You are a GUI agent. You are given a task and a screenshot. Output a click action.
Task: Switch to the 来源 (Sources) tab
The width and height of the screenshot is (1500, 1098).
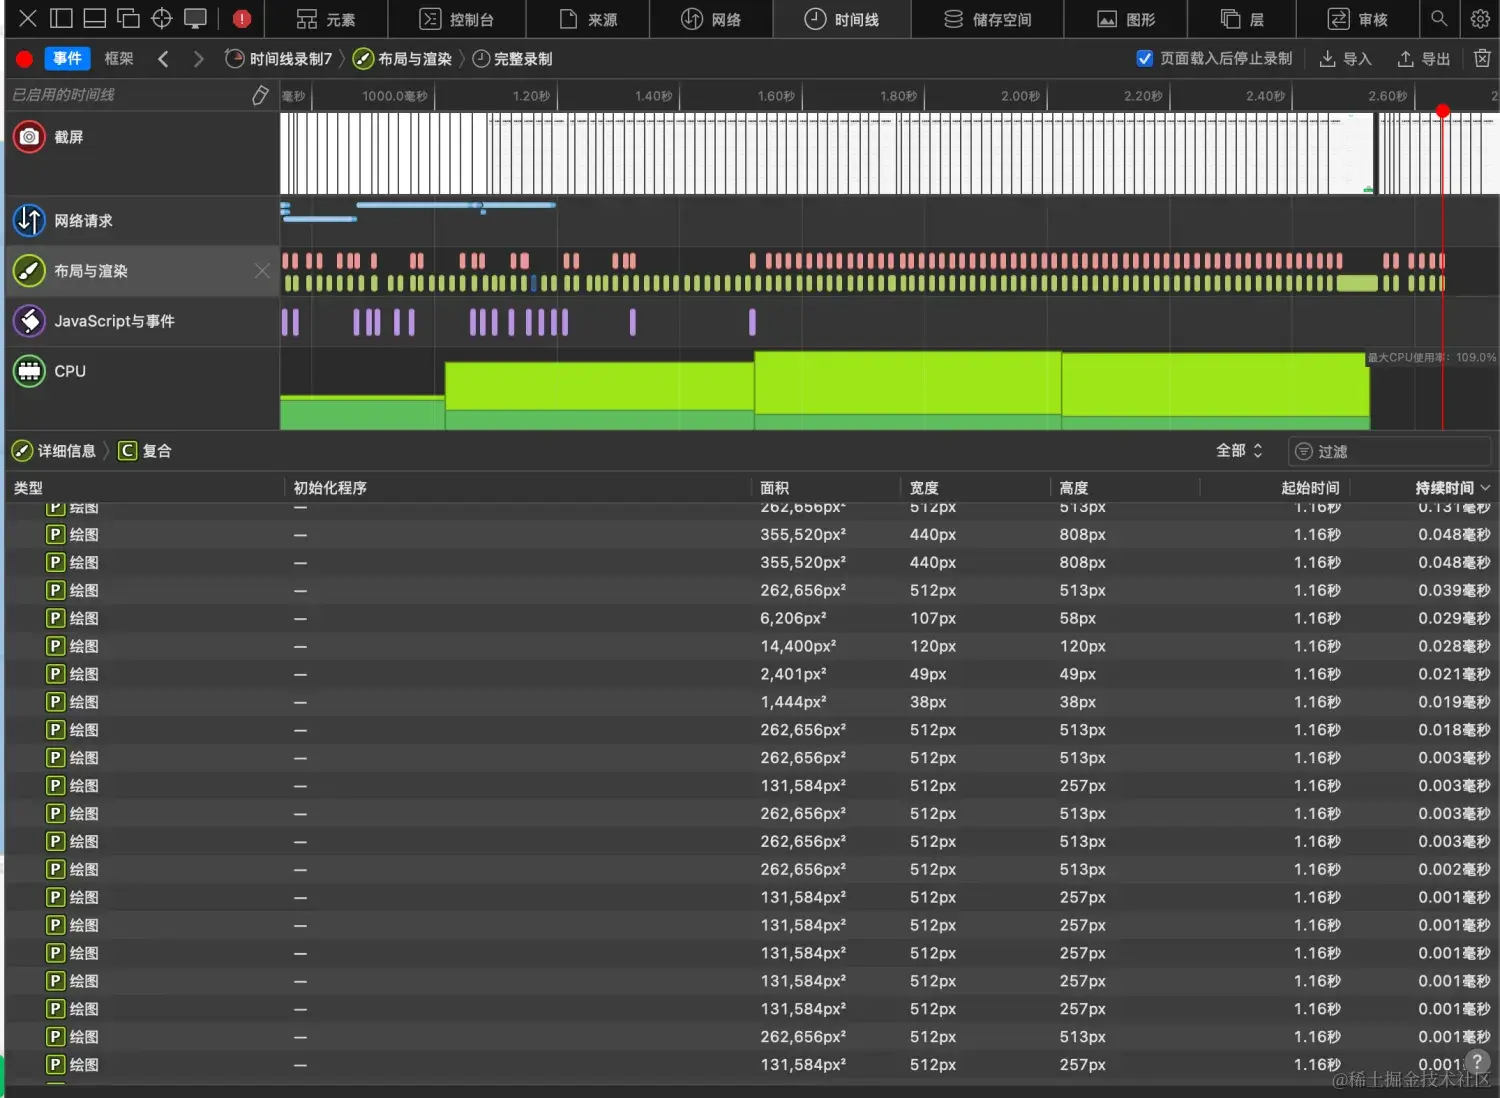coord(588,19)
